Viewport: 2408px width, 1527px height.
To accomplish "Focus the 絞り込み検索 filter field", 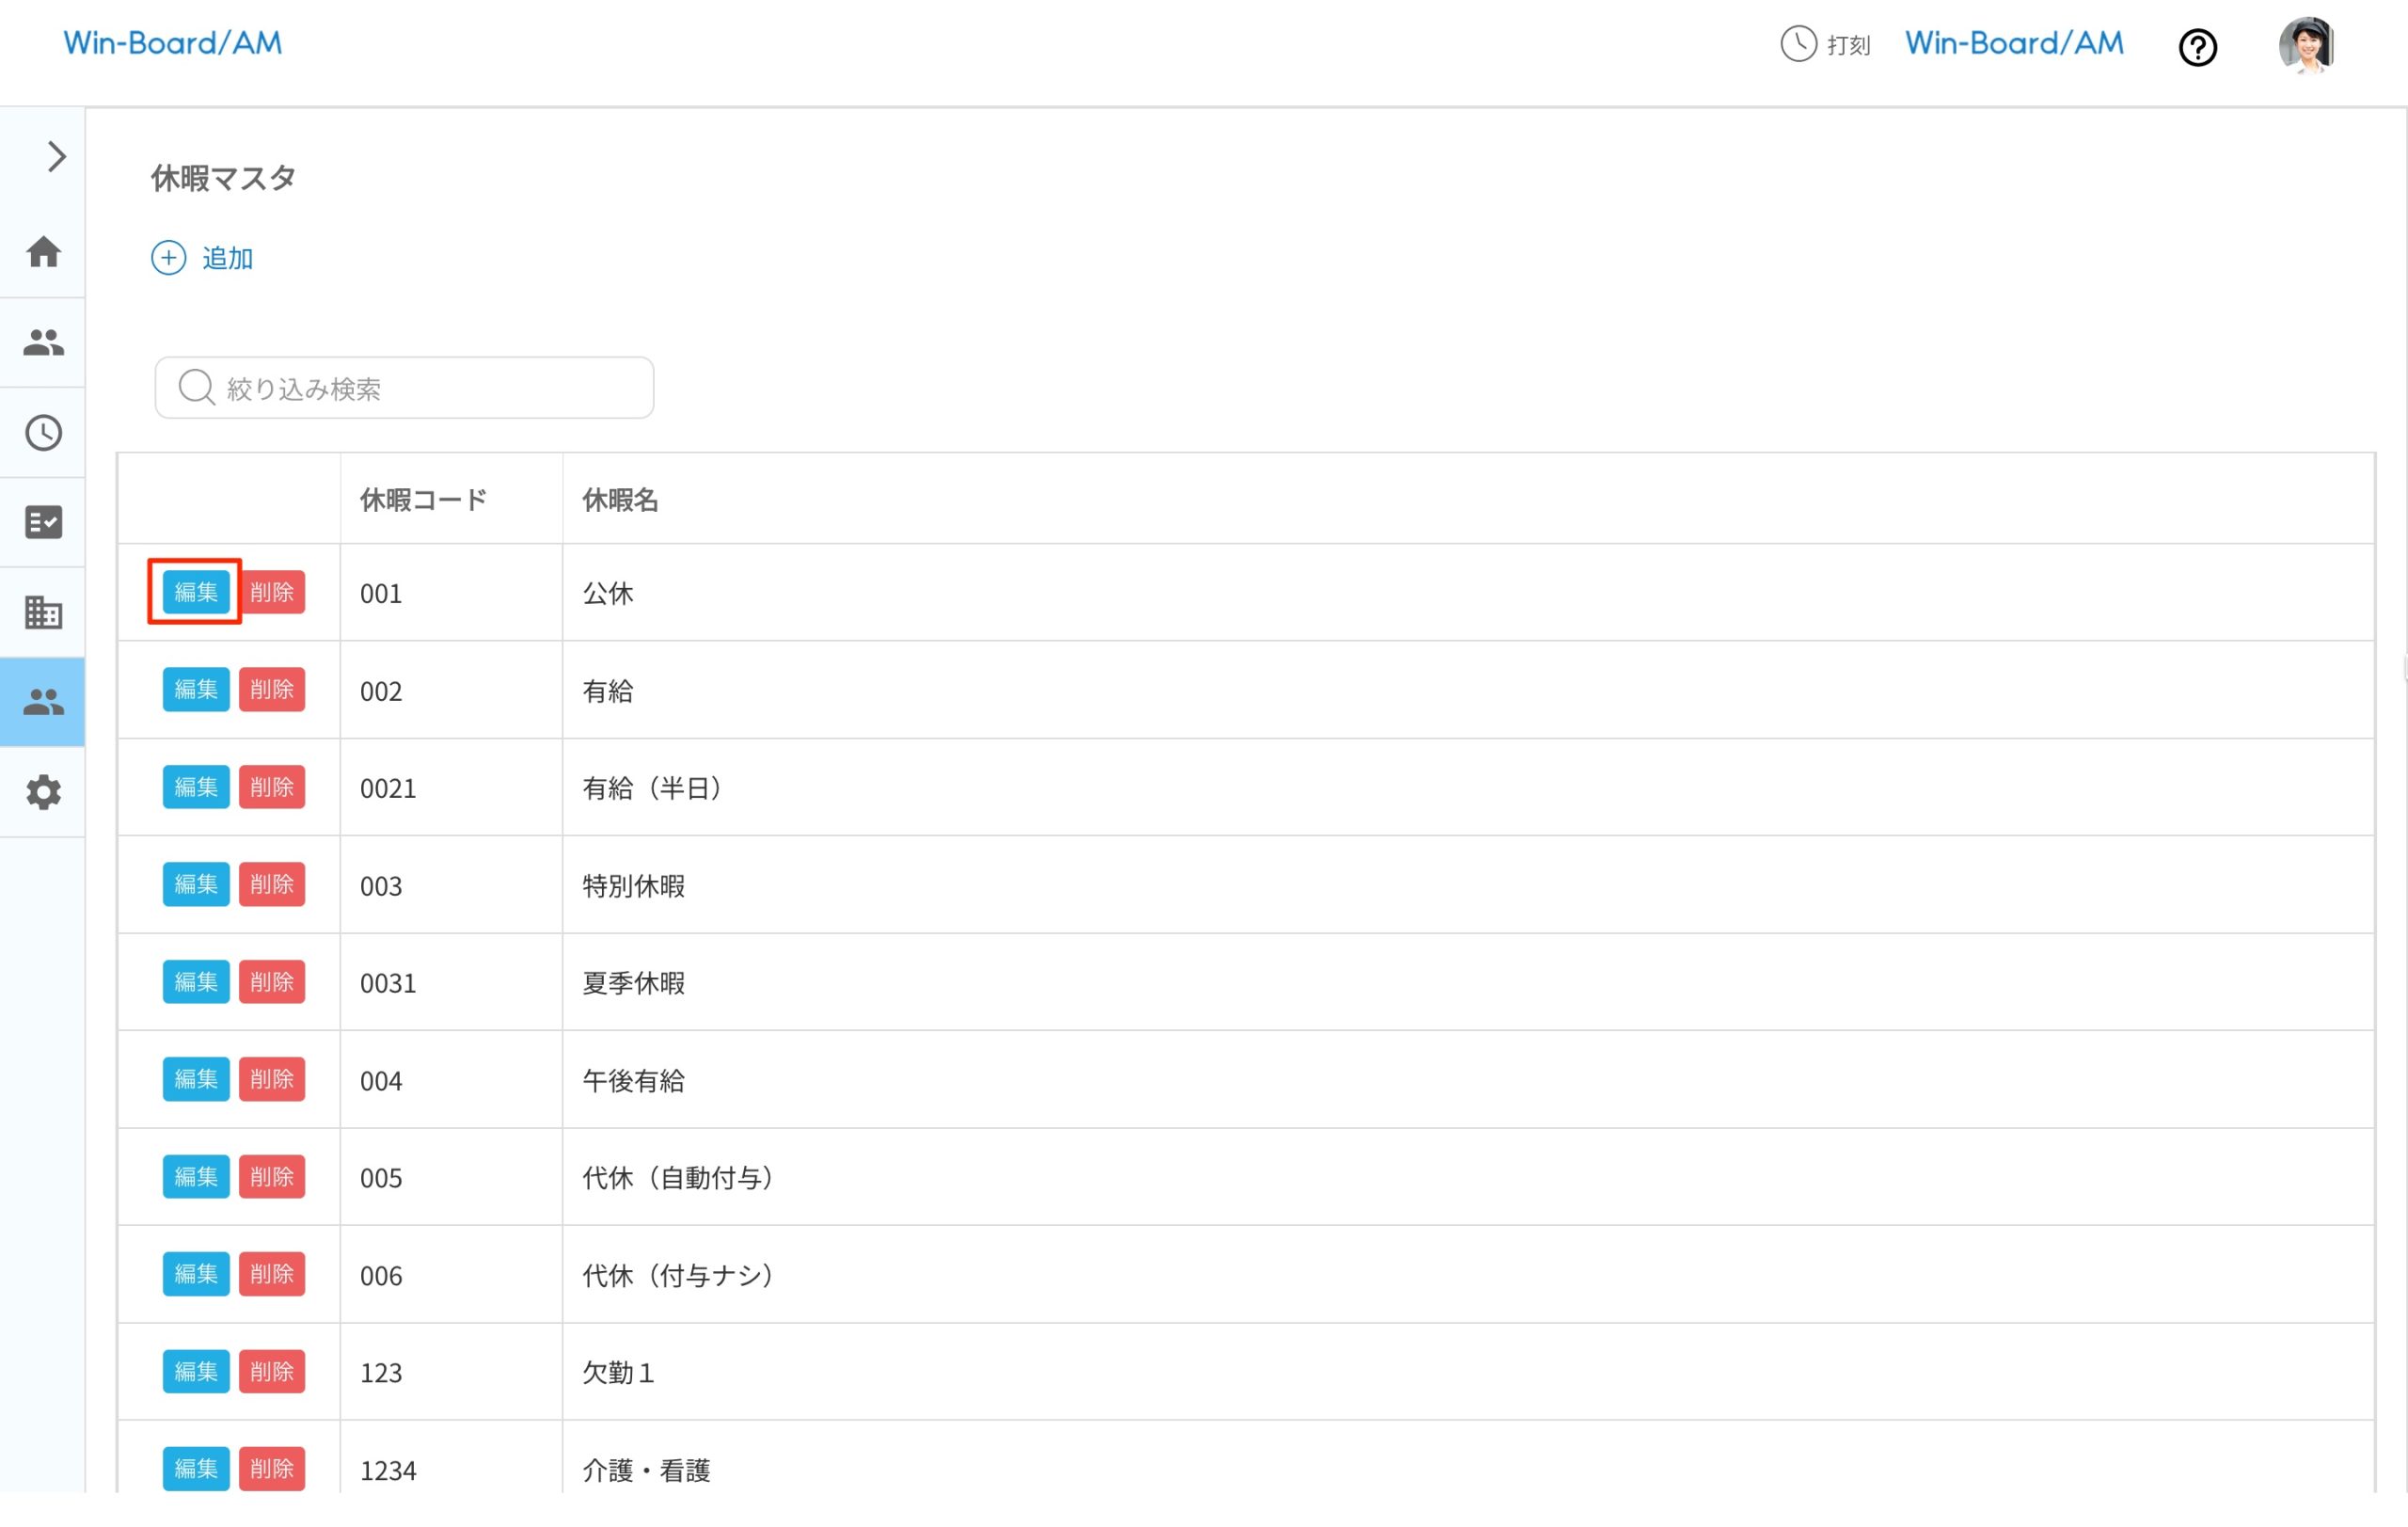I will click(x=404, y=388).
